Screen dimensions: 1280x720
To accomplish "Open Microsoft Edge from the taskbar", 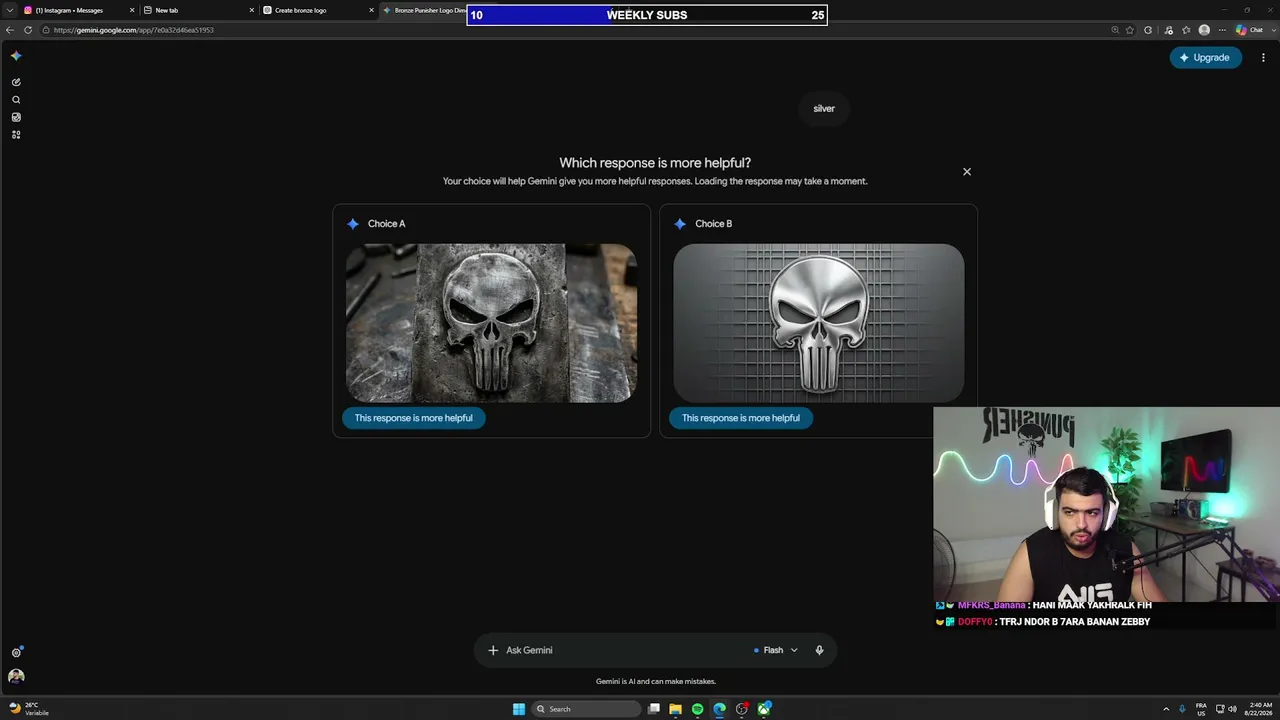I will coord(720,709).
